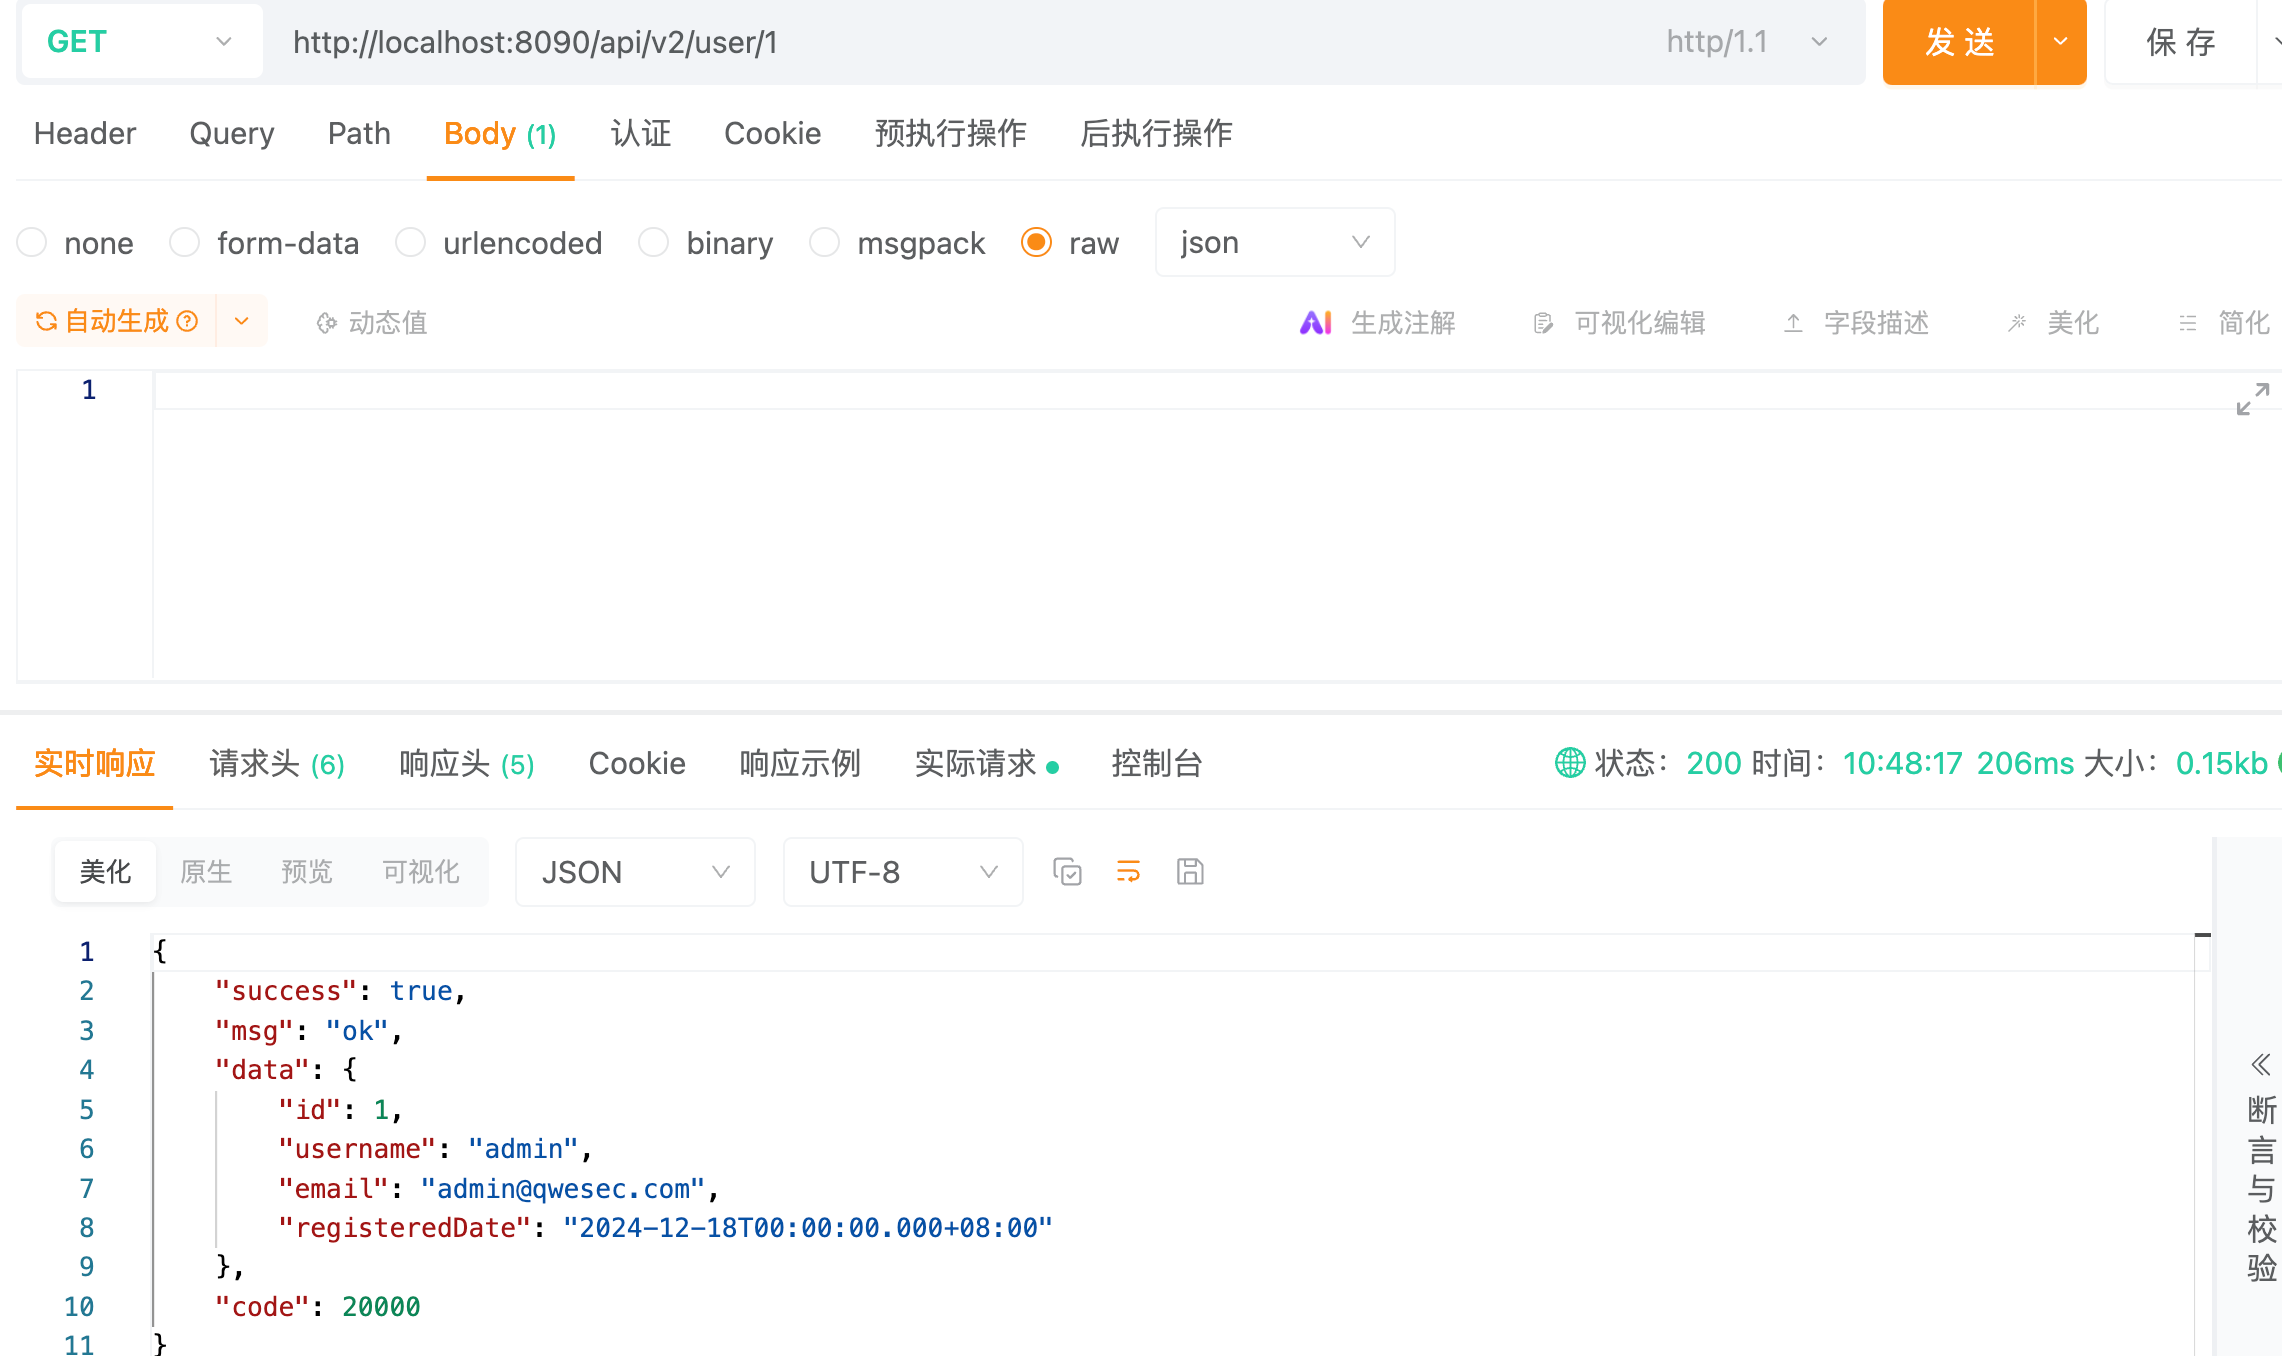The width and height of the screenshot is (2282, 1356).
Task: Click the dynamic value gear icon
Action: click(x=326, y=323)
